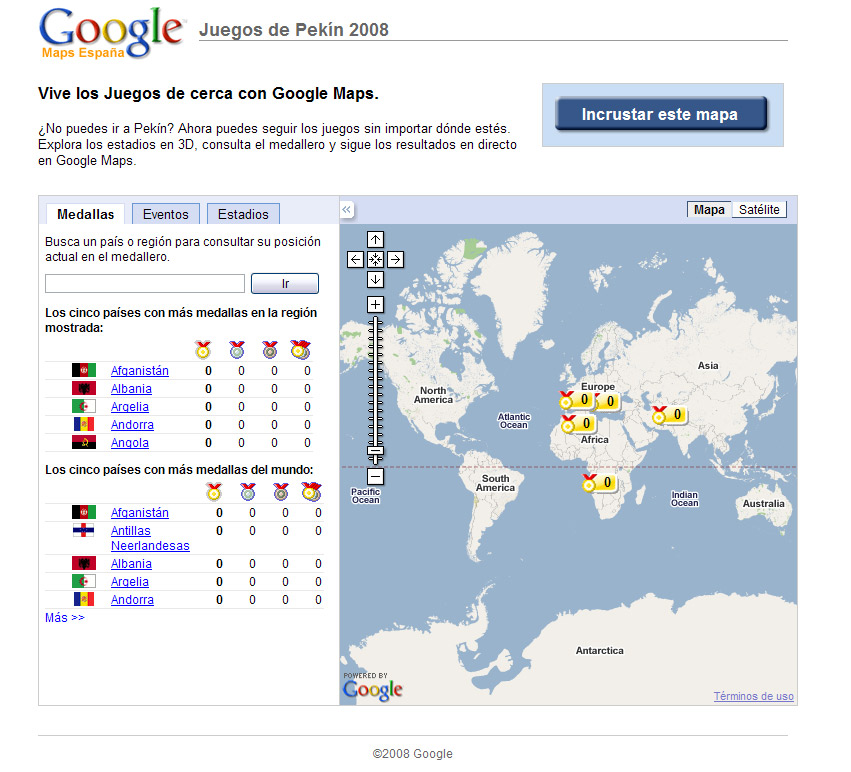851x772 pixels.
Task: Switch to Satélite view
Action: click(759, 210)
